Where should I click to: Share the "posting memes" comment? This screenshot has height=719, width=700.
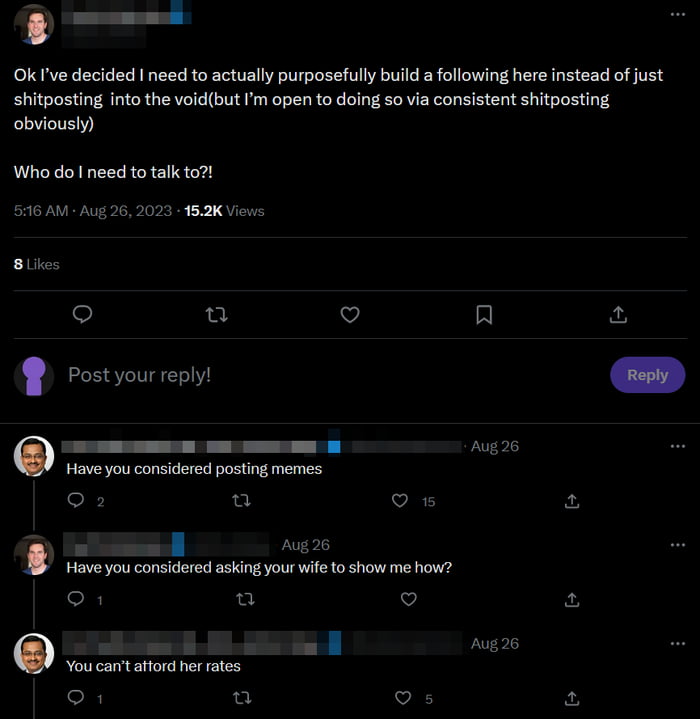coord(572,501)
